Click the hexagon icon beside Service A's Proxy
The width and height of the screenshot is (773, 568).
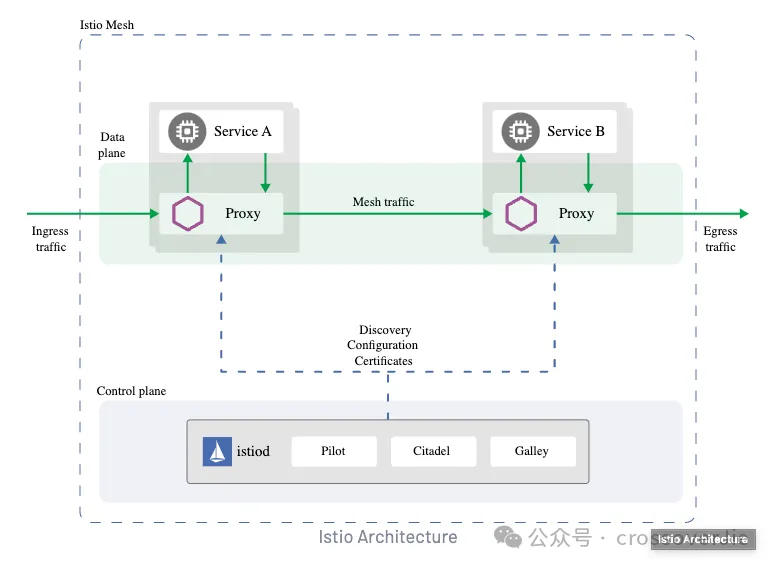[187, 213]
